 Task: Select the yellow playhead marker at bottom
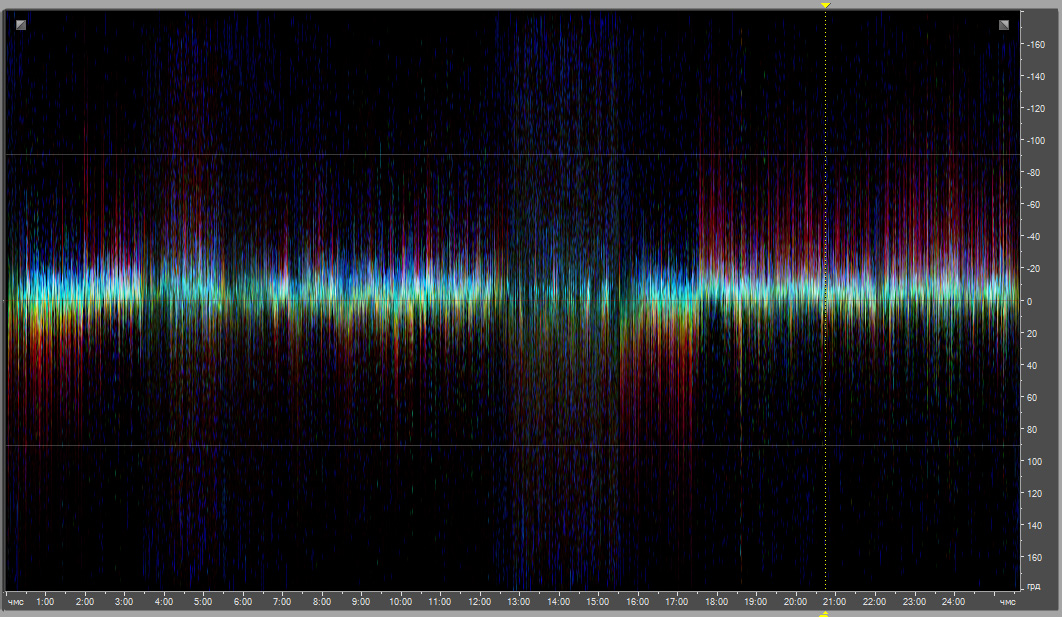(825, 613)
